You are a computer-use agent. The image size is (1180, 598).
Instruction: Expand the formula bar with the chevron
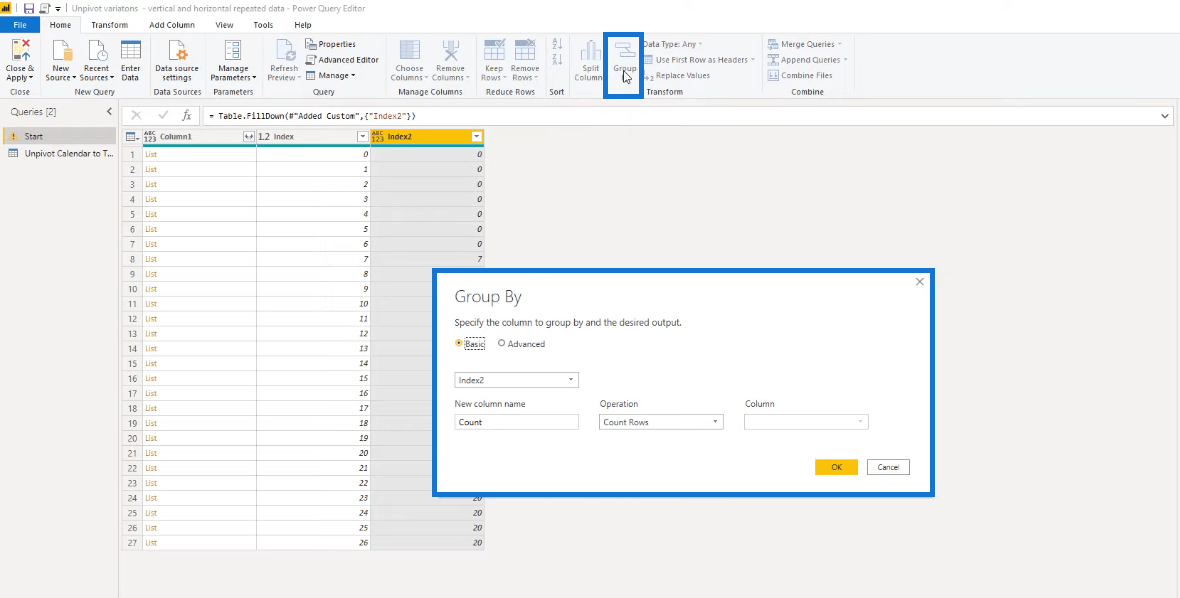pos(1165,116)
